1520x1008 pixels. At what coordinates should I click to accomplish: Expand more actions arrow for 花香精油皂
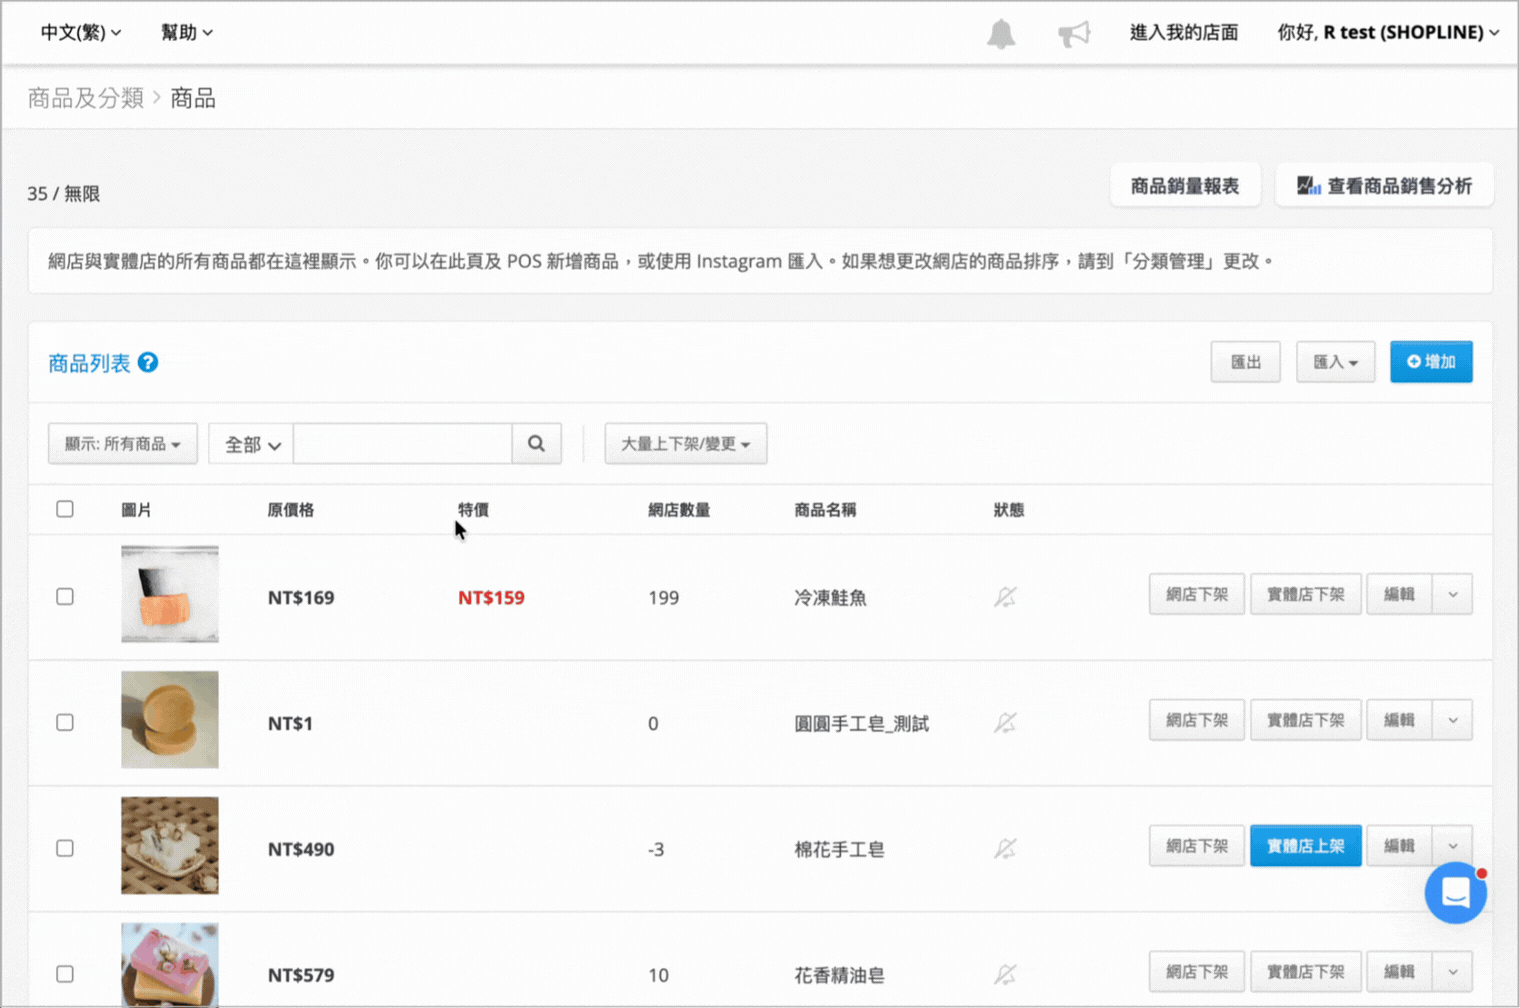pyautogui.click(x=1453, y=971)
